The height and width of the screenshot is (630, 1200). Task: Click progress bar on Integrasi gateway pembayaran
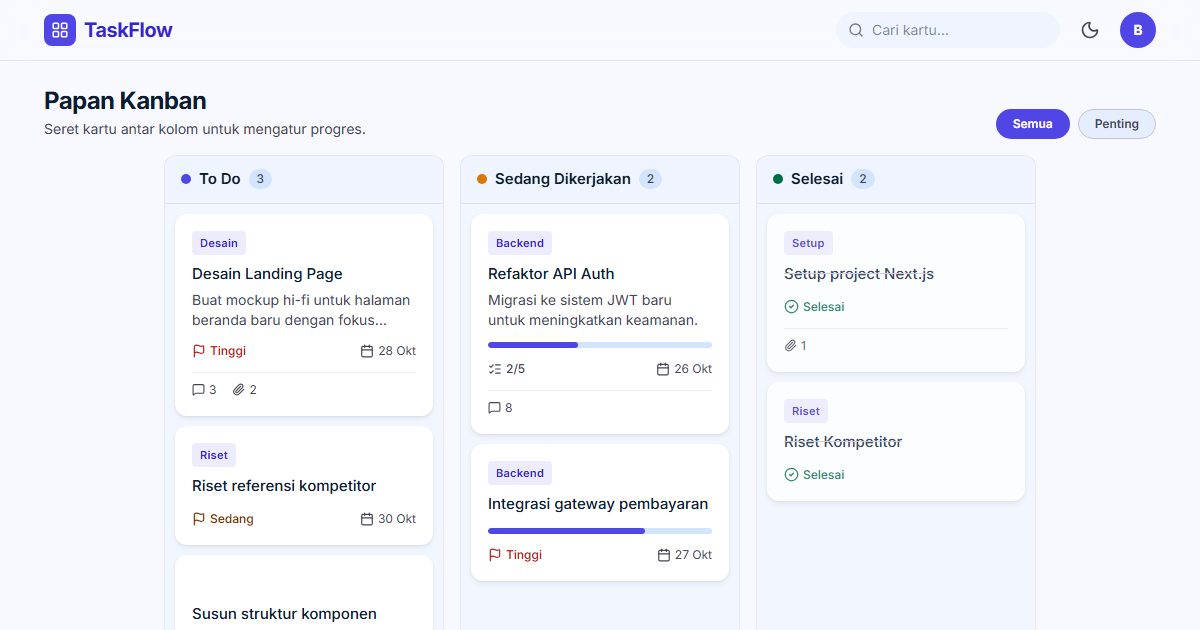click(600, 531)
